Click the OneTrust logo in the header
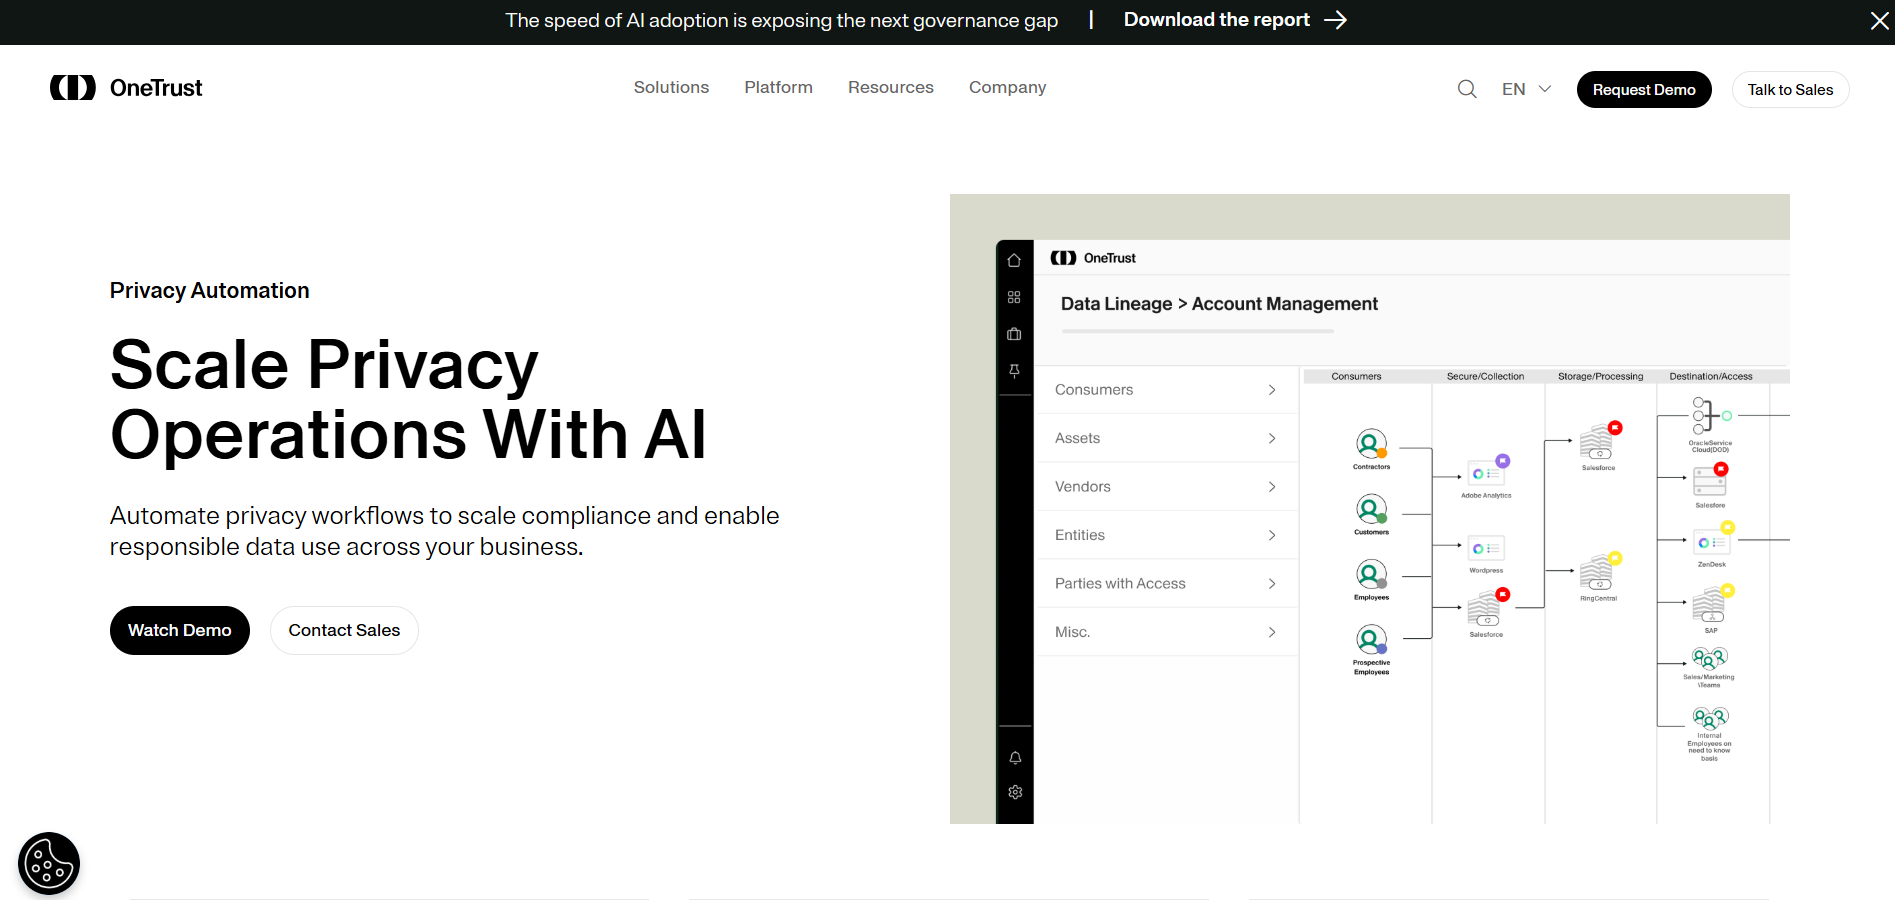This screenshot has height=900, width=1895. point(126,88)
